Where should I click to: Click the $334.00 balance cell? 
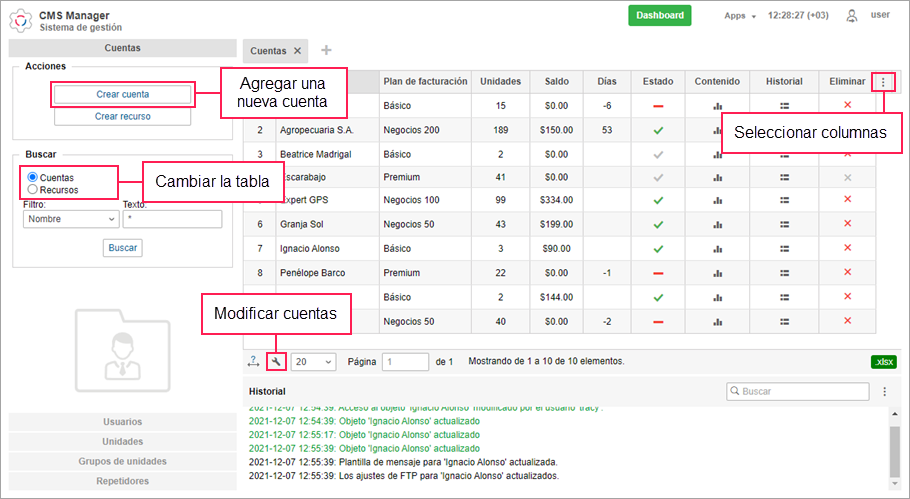557,200
